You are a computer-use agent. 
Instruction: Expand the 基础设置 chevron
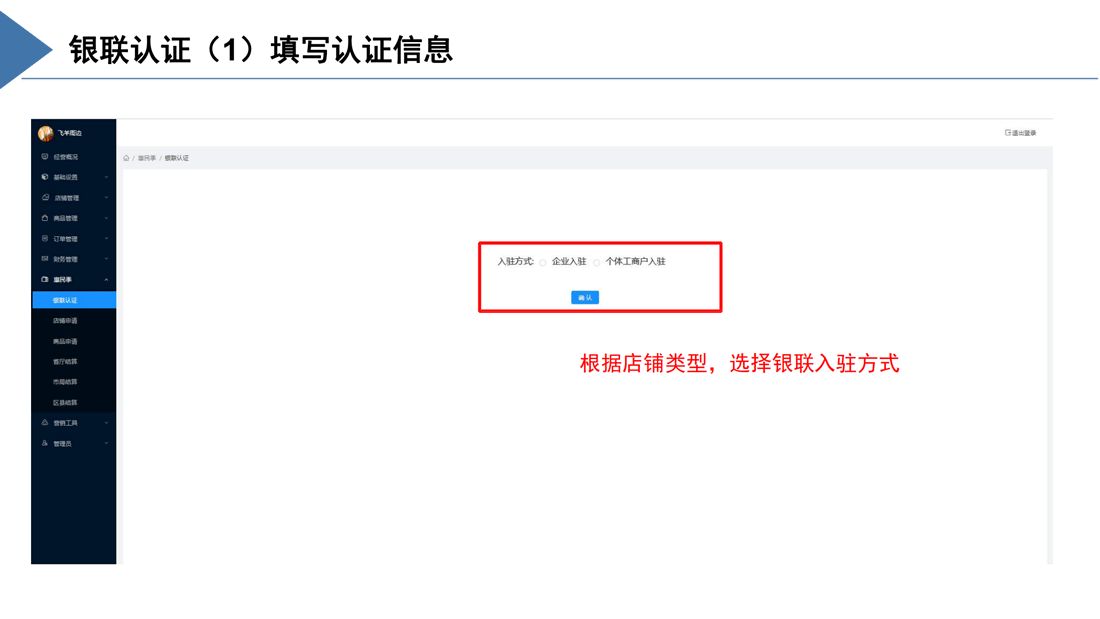pos(107,178)
